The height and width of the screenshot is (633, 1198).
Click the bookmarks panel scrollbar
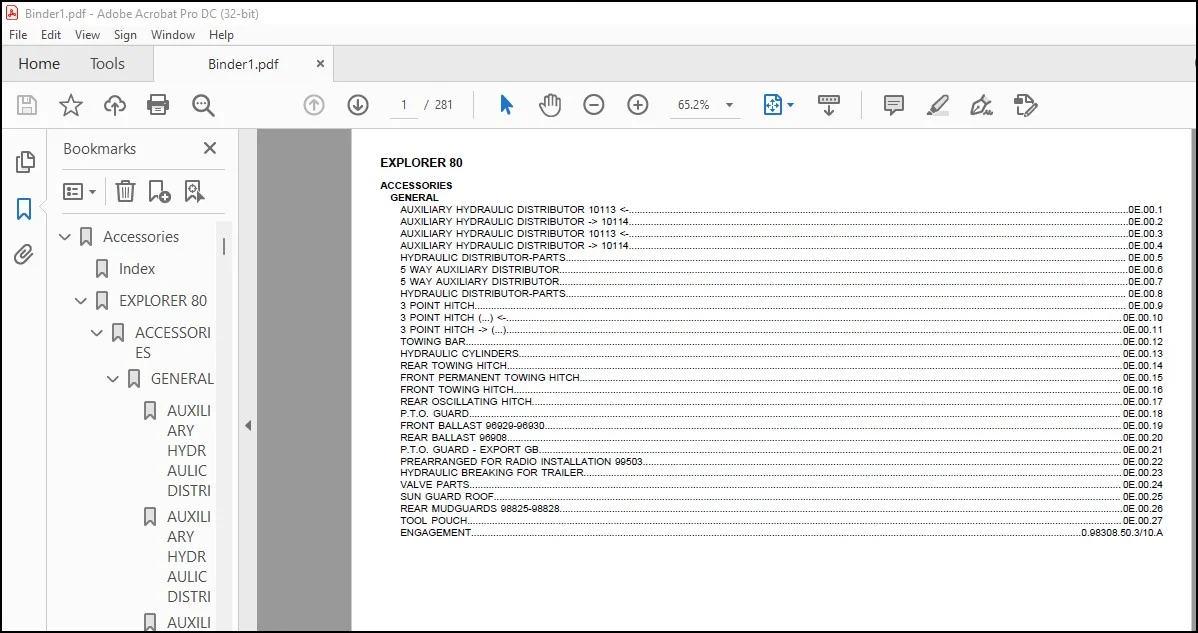pyautogui.click(x=224, y=247)
